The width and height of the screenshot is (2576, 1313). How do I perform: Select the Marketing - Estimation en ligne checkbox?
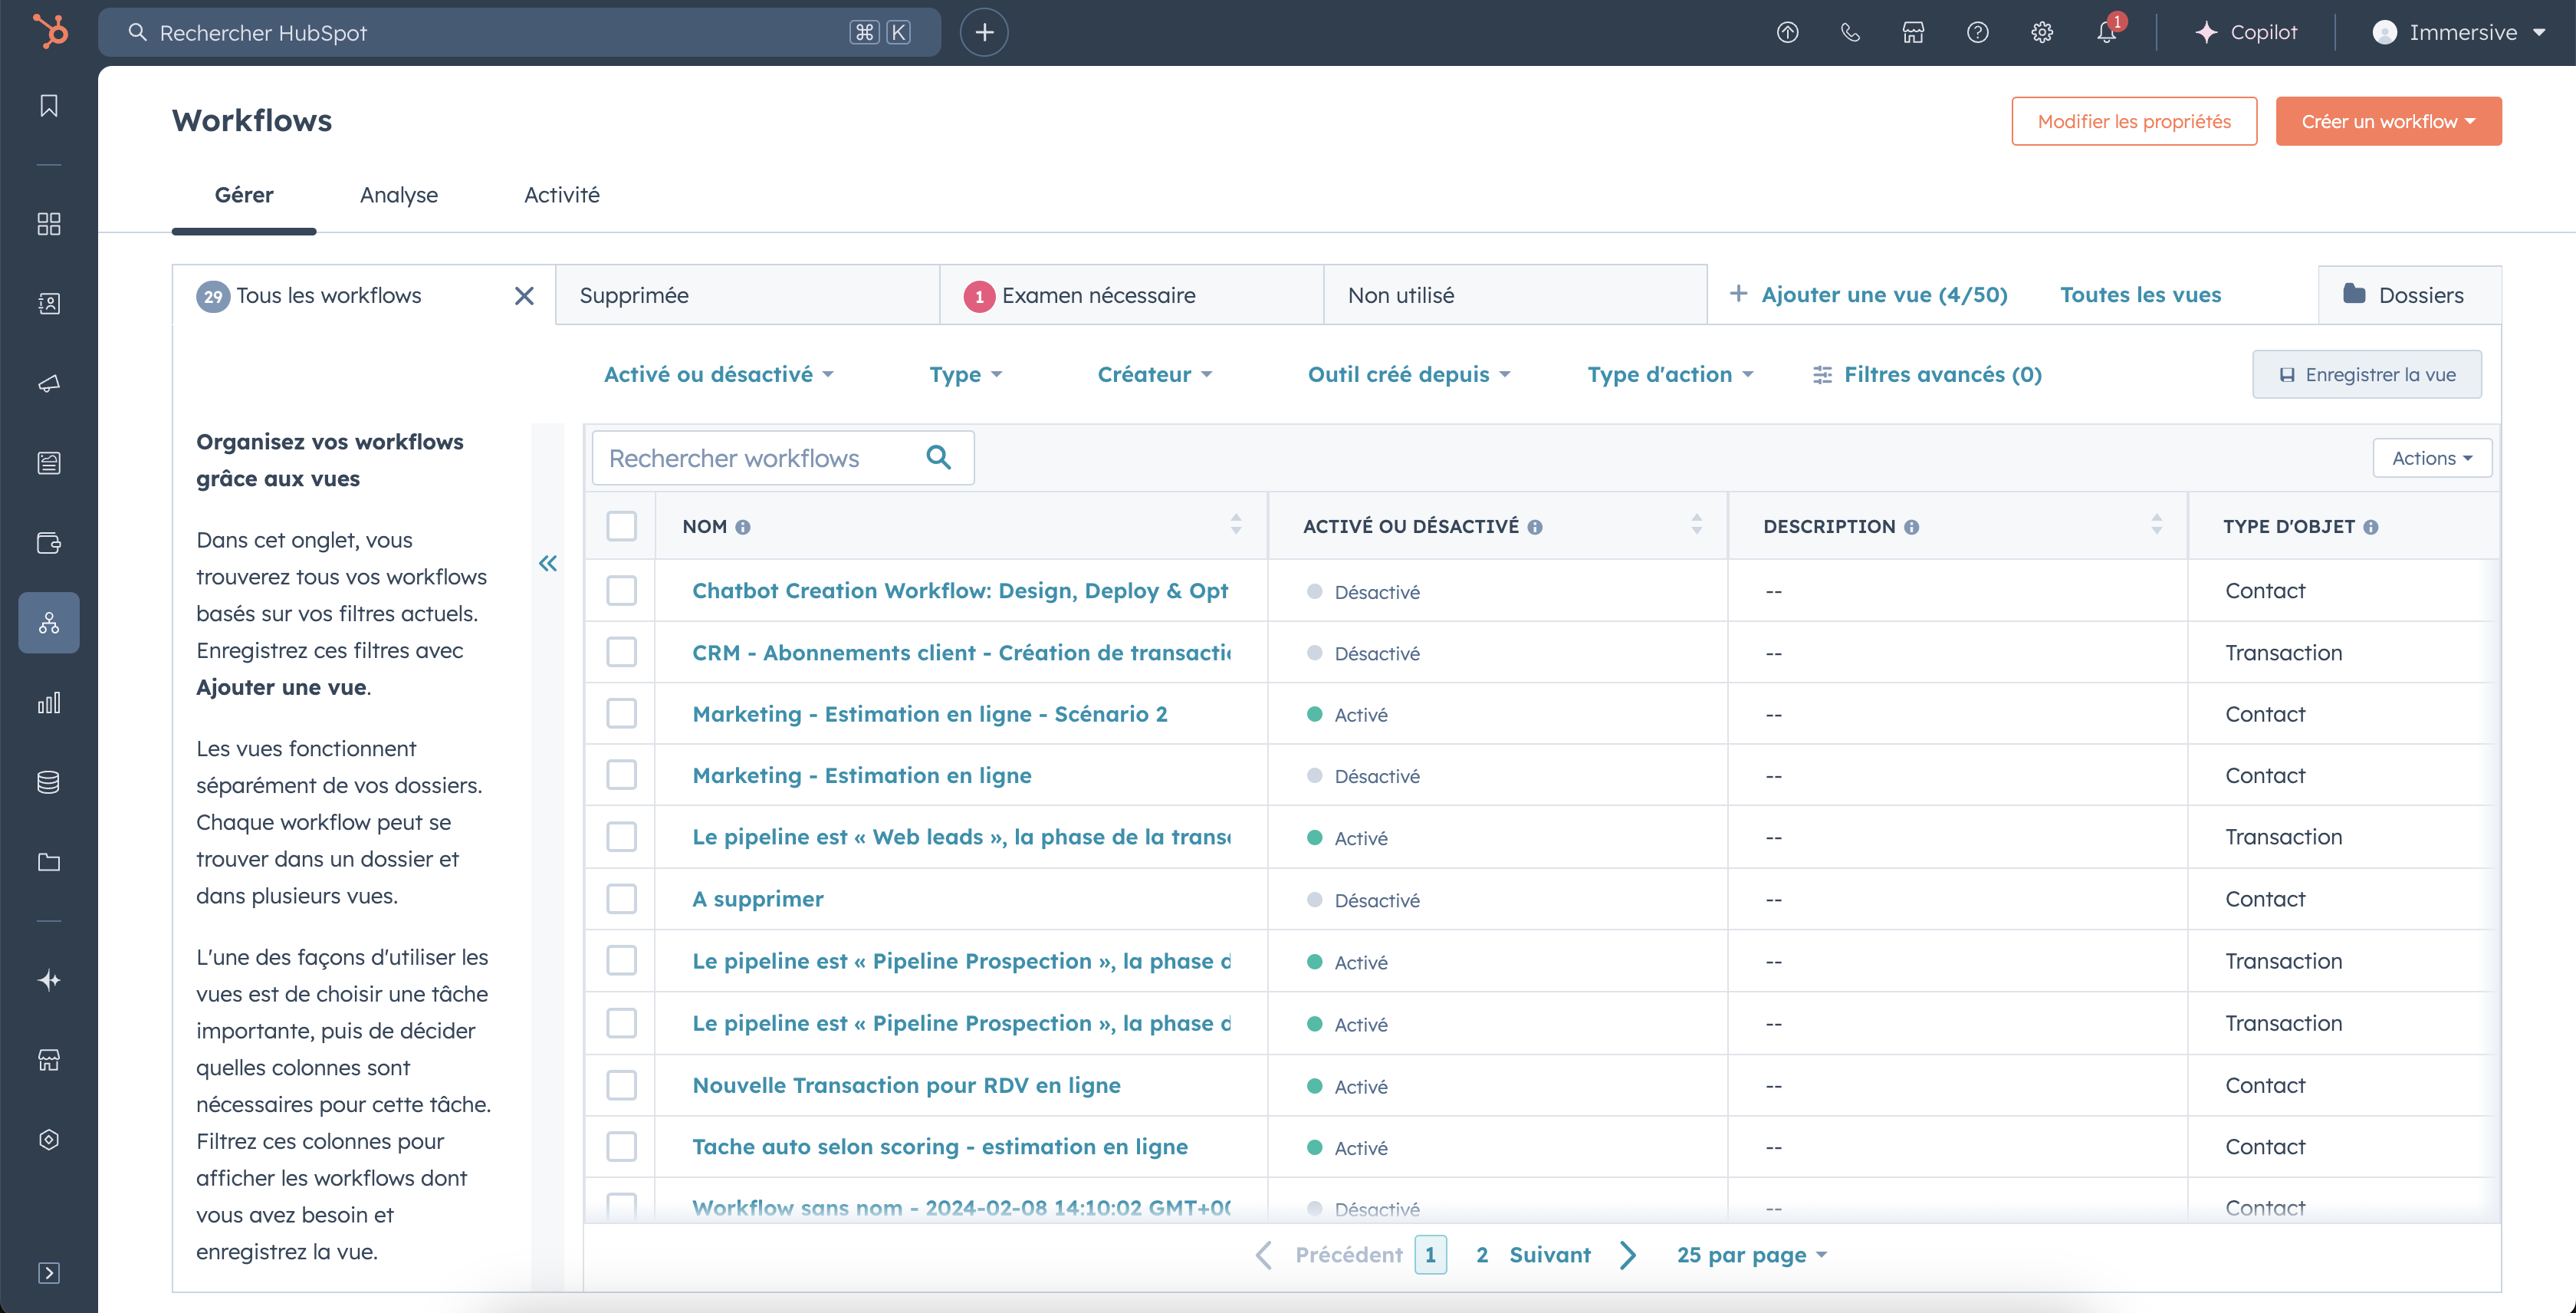point(621,775)
